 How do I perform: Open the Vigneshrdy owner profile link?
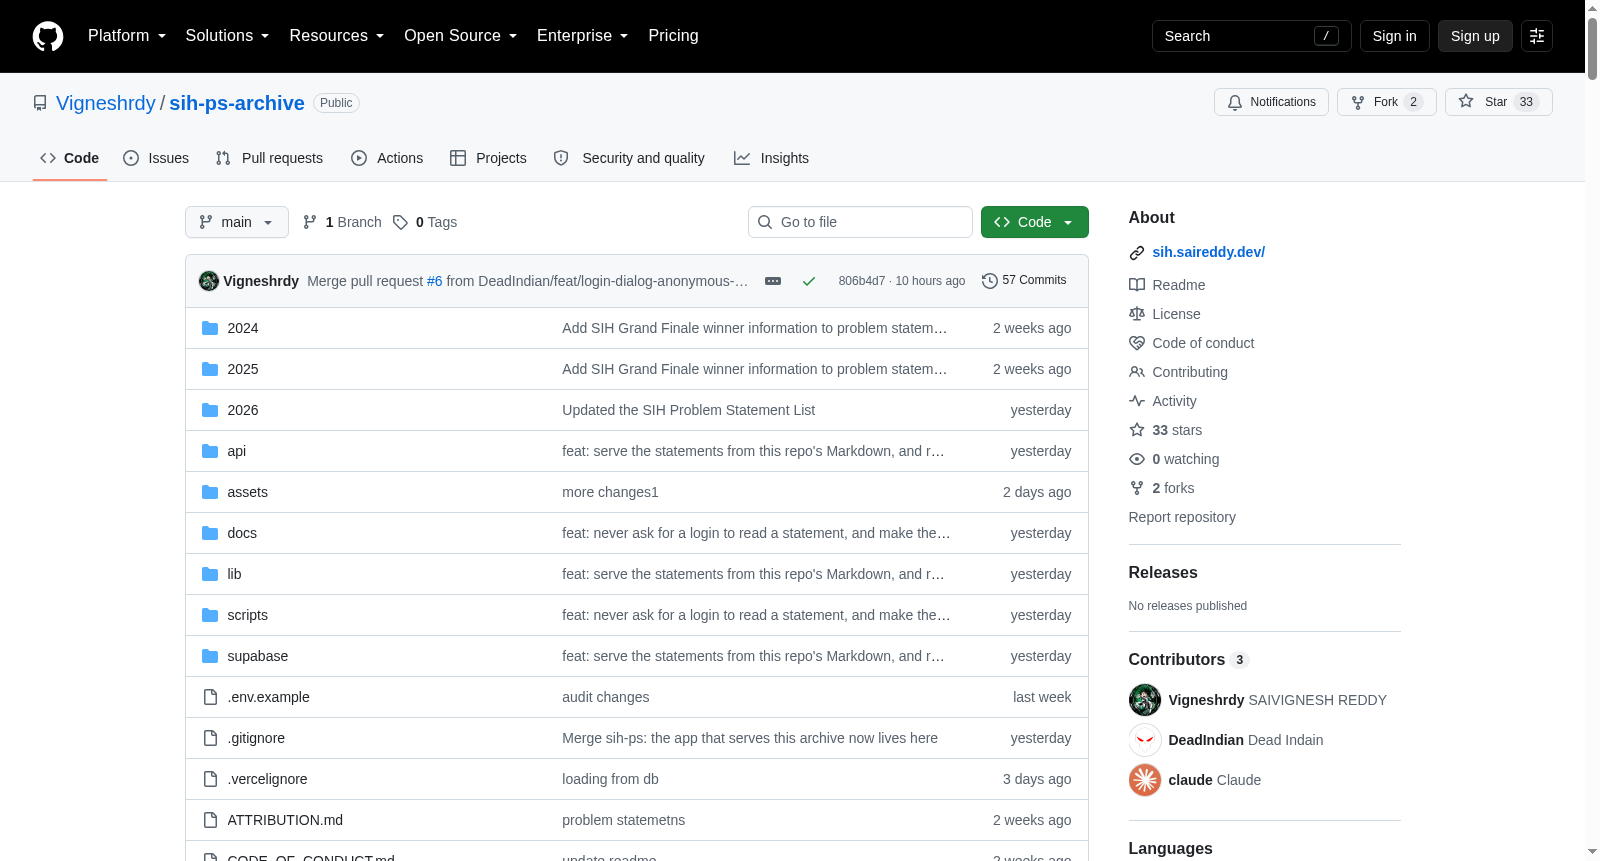pos(106,103)
